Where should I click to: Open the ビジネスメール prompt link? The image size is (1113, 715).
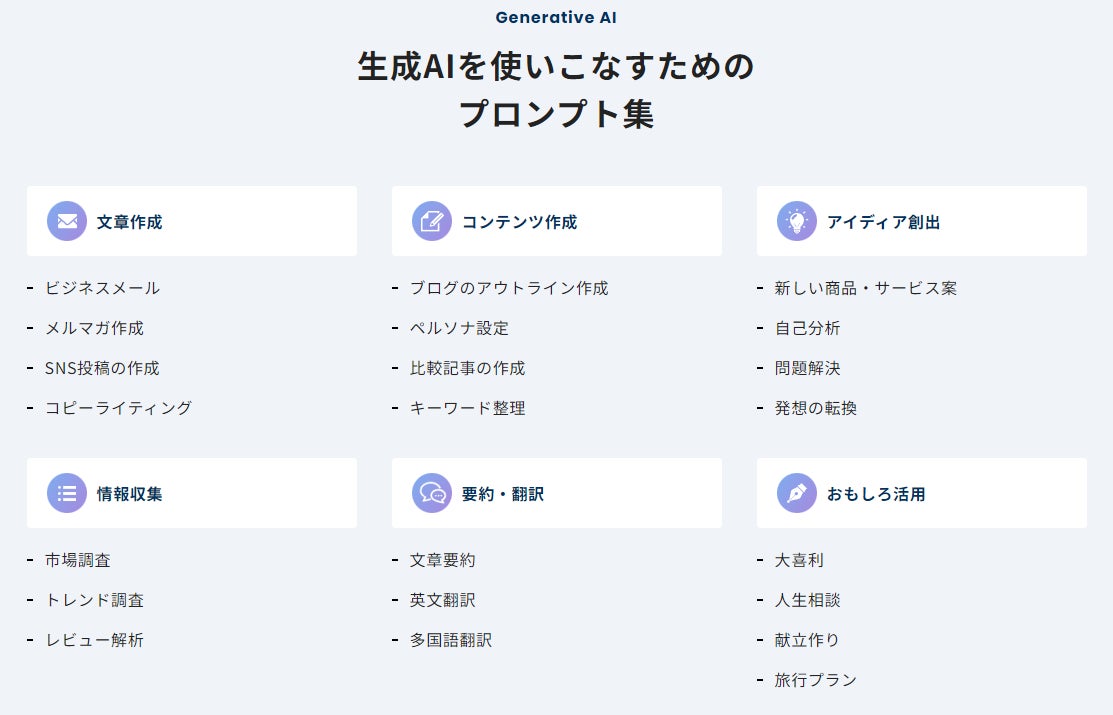102,288
